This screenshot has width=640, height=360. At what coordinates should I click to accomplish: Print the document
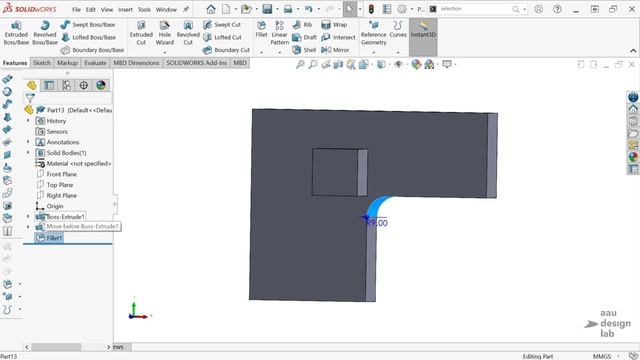[288, 9]
